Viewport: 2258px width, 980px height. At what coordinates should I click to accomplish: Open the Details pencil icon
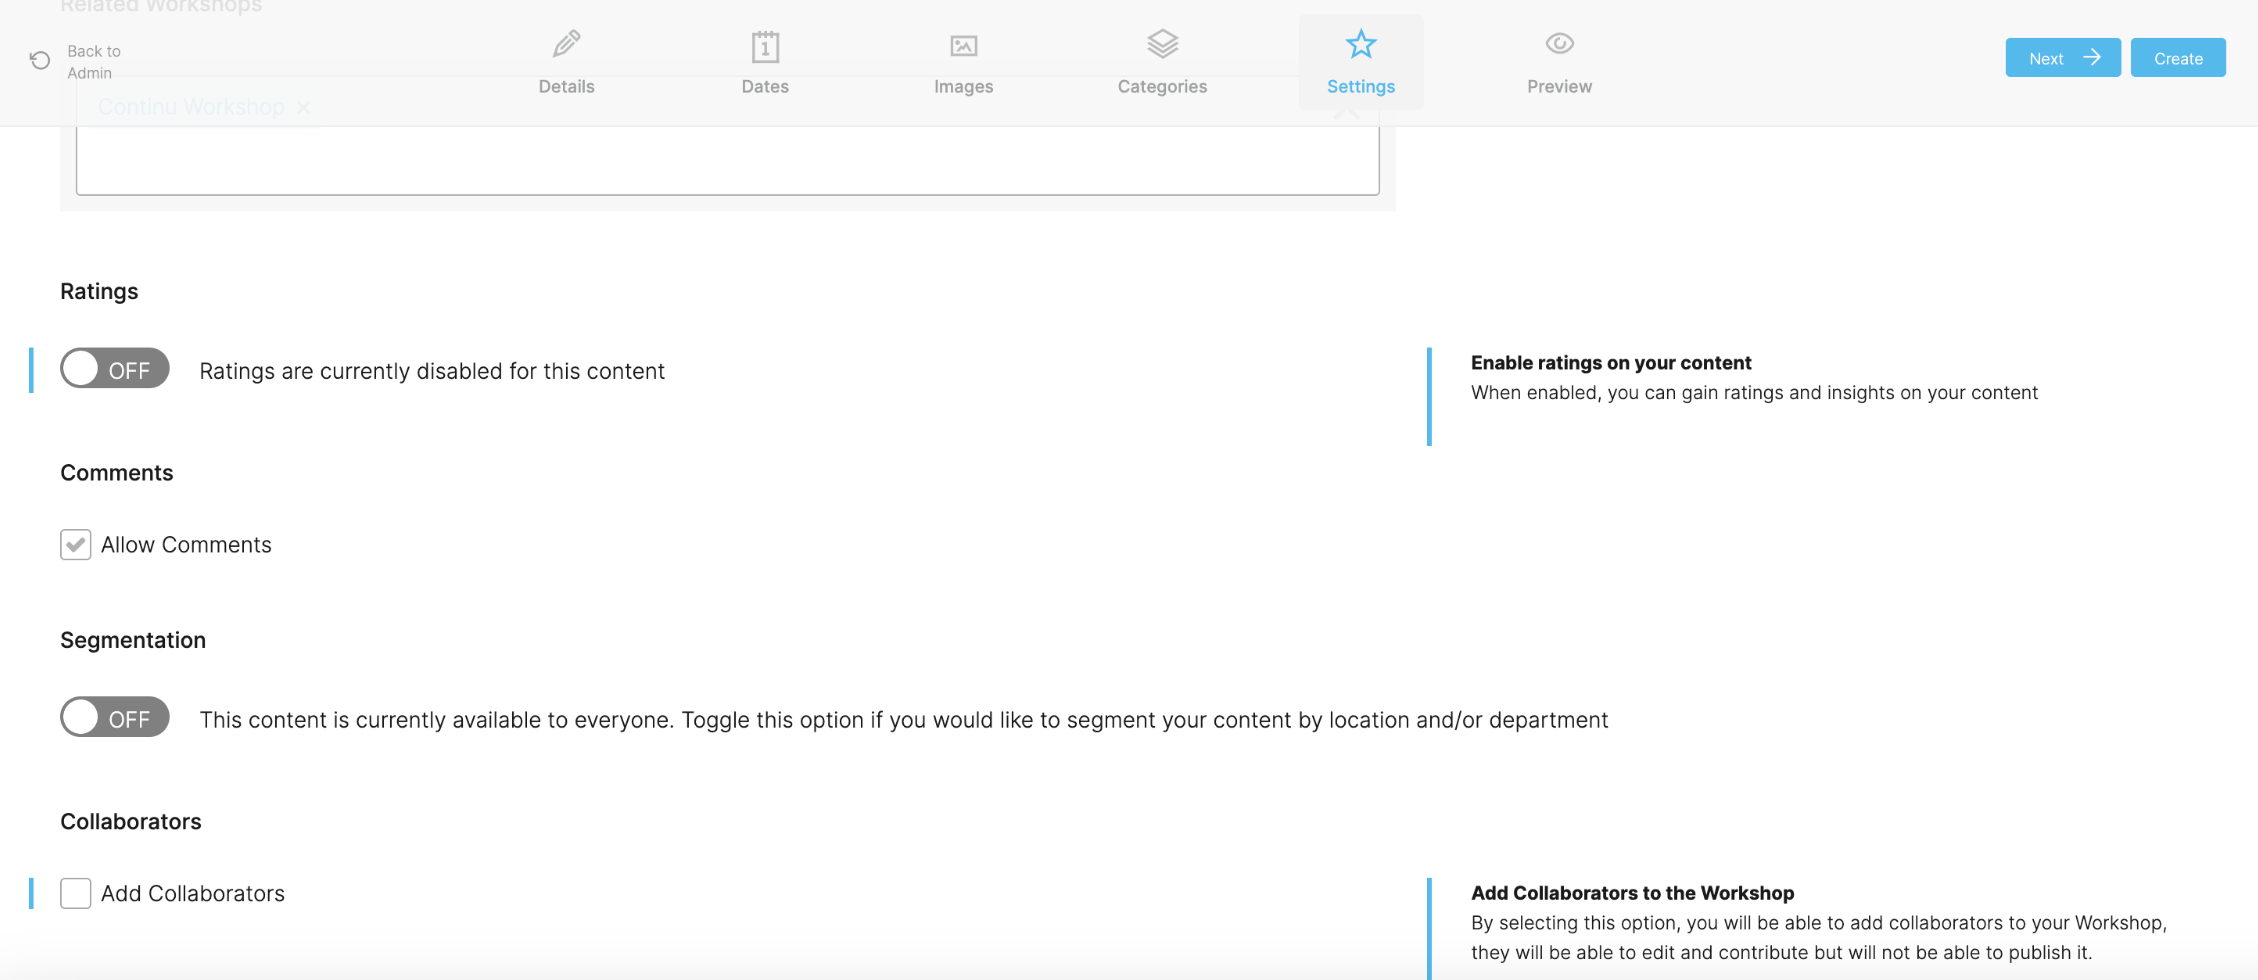[x=566, y=44]
